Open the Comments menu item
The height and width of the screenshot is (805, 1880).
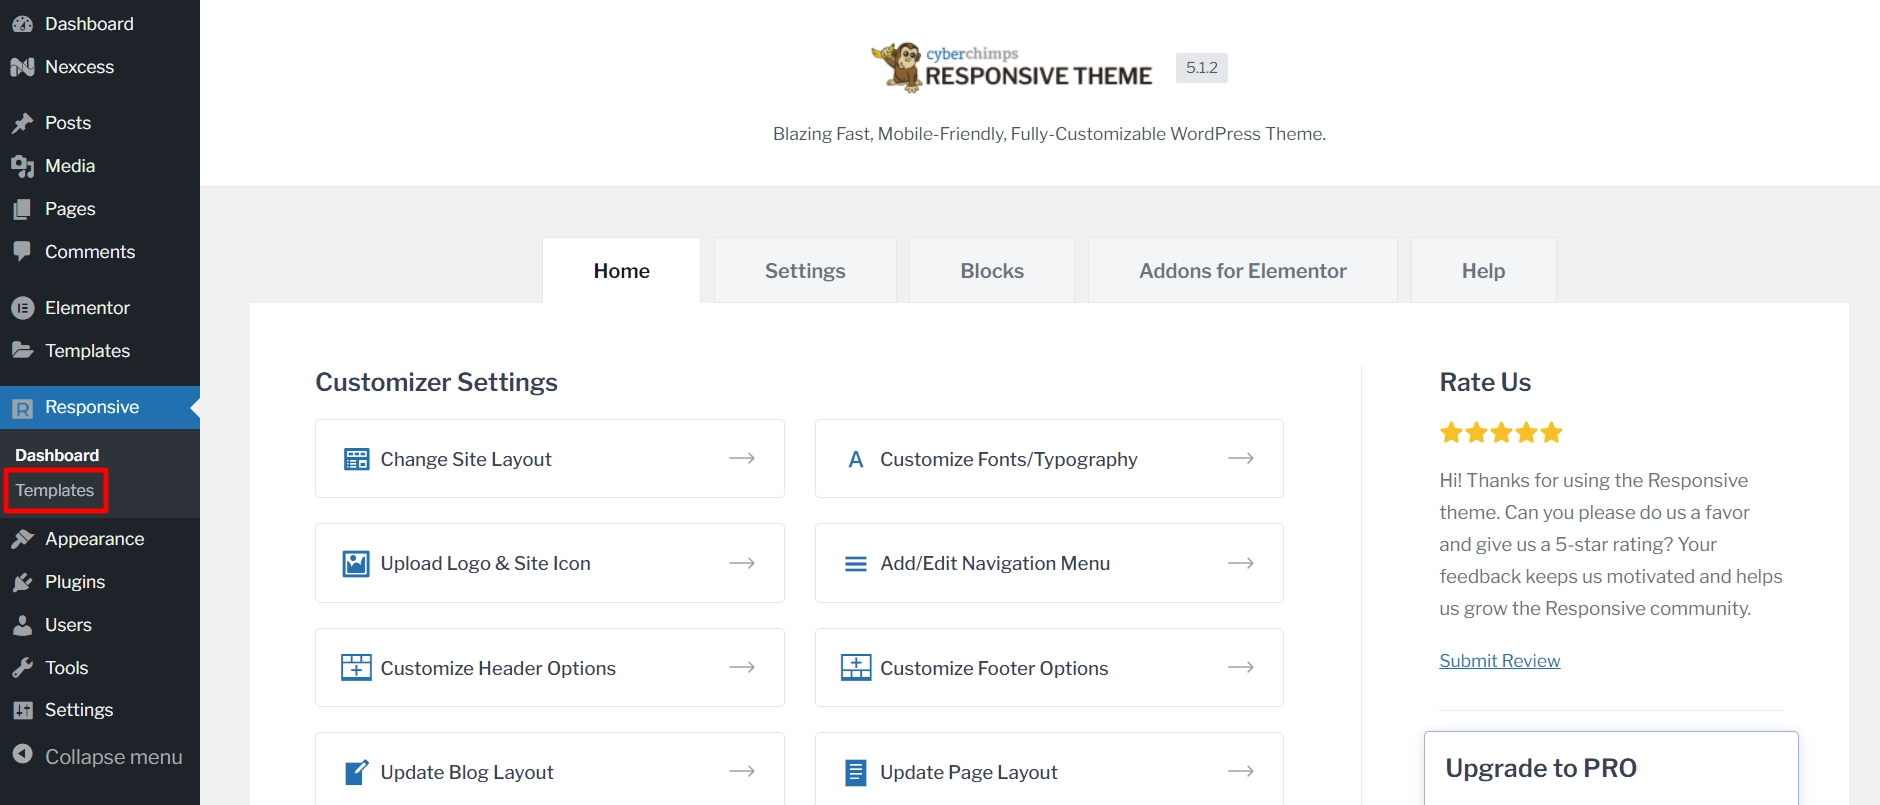click(x=100, y=252)
